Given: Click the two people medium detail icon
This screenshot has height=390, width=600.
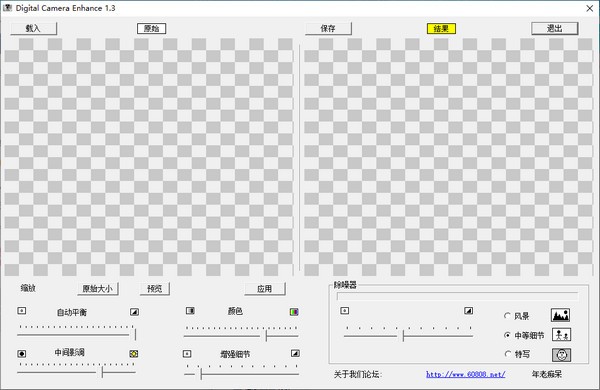Looking at the screenshot, I should point(561,335).
